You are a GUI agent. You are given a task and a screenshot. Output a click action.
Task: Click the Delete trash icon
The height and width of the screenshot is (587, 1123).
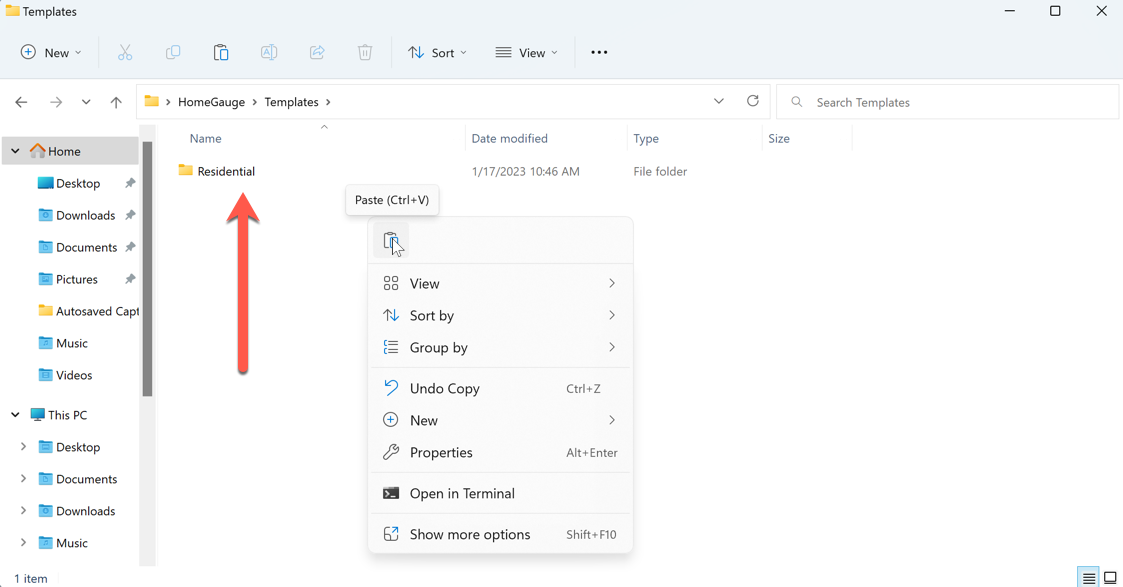point(365,53)
